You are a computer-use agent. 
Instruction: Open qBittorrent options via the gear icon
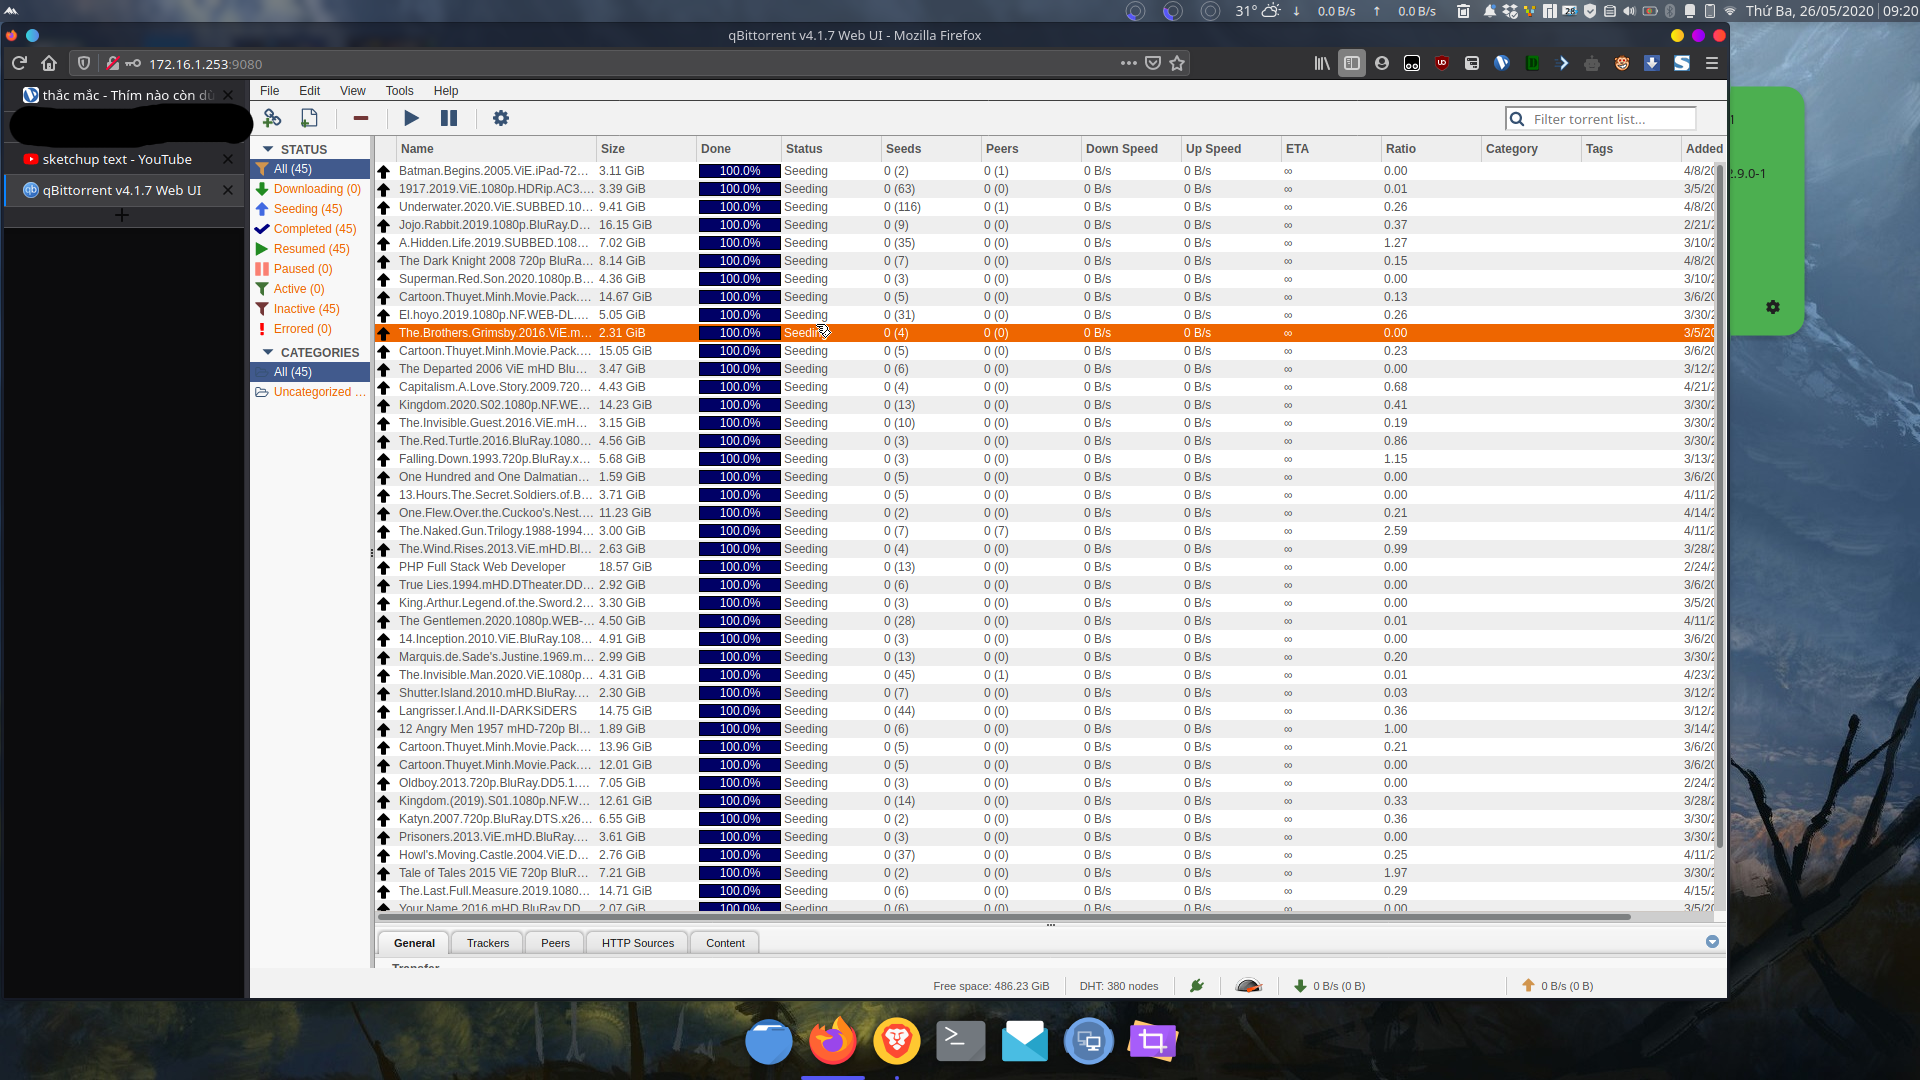(501, 118)
